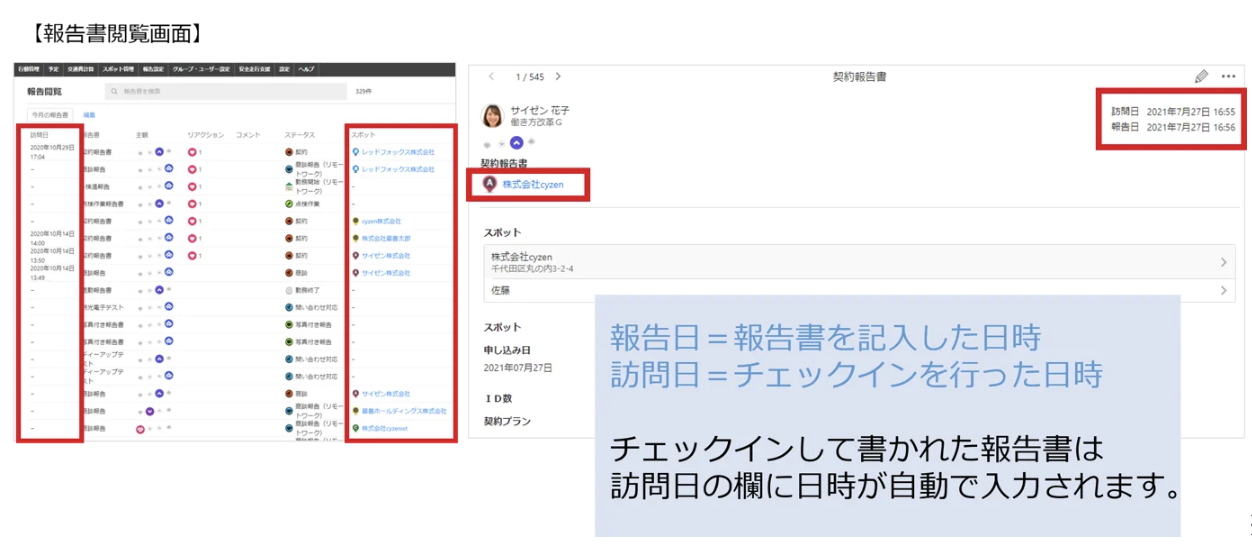Open the cyzen株式会社 spot link
Image resolution: width=1252 pixels, height=548 pixels.
[381, 221]
